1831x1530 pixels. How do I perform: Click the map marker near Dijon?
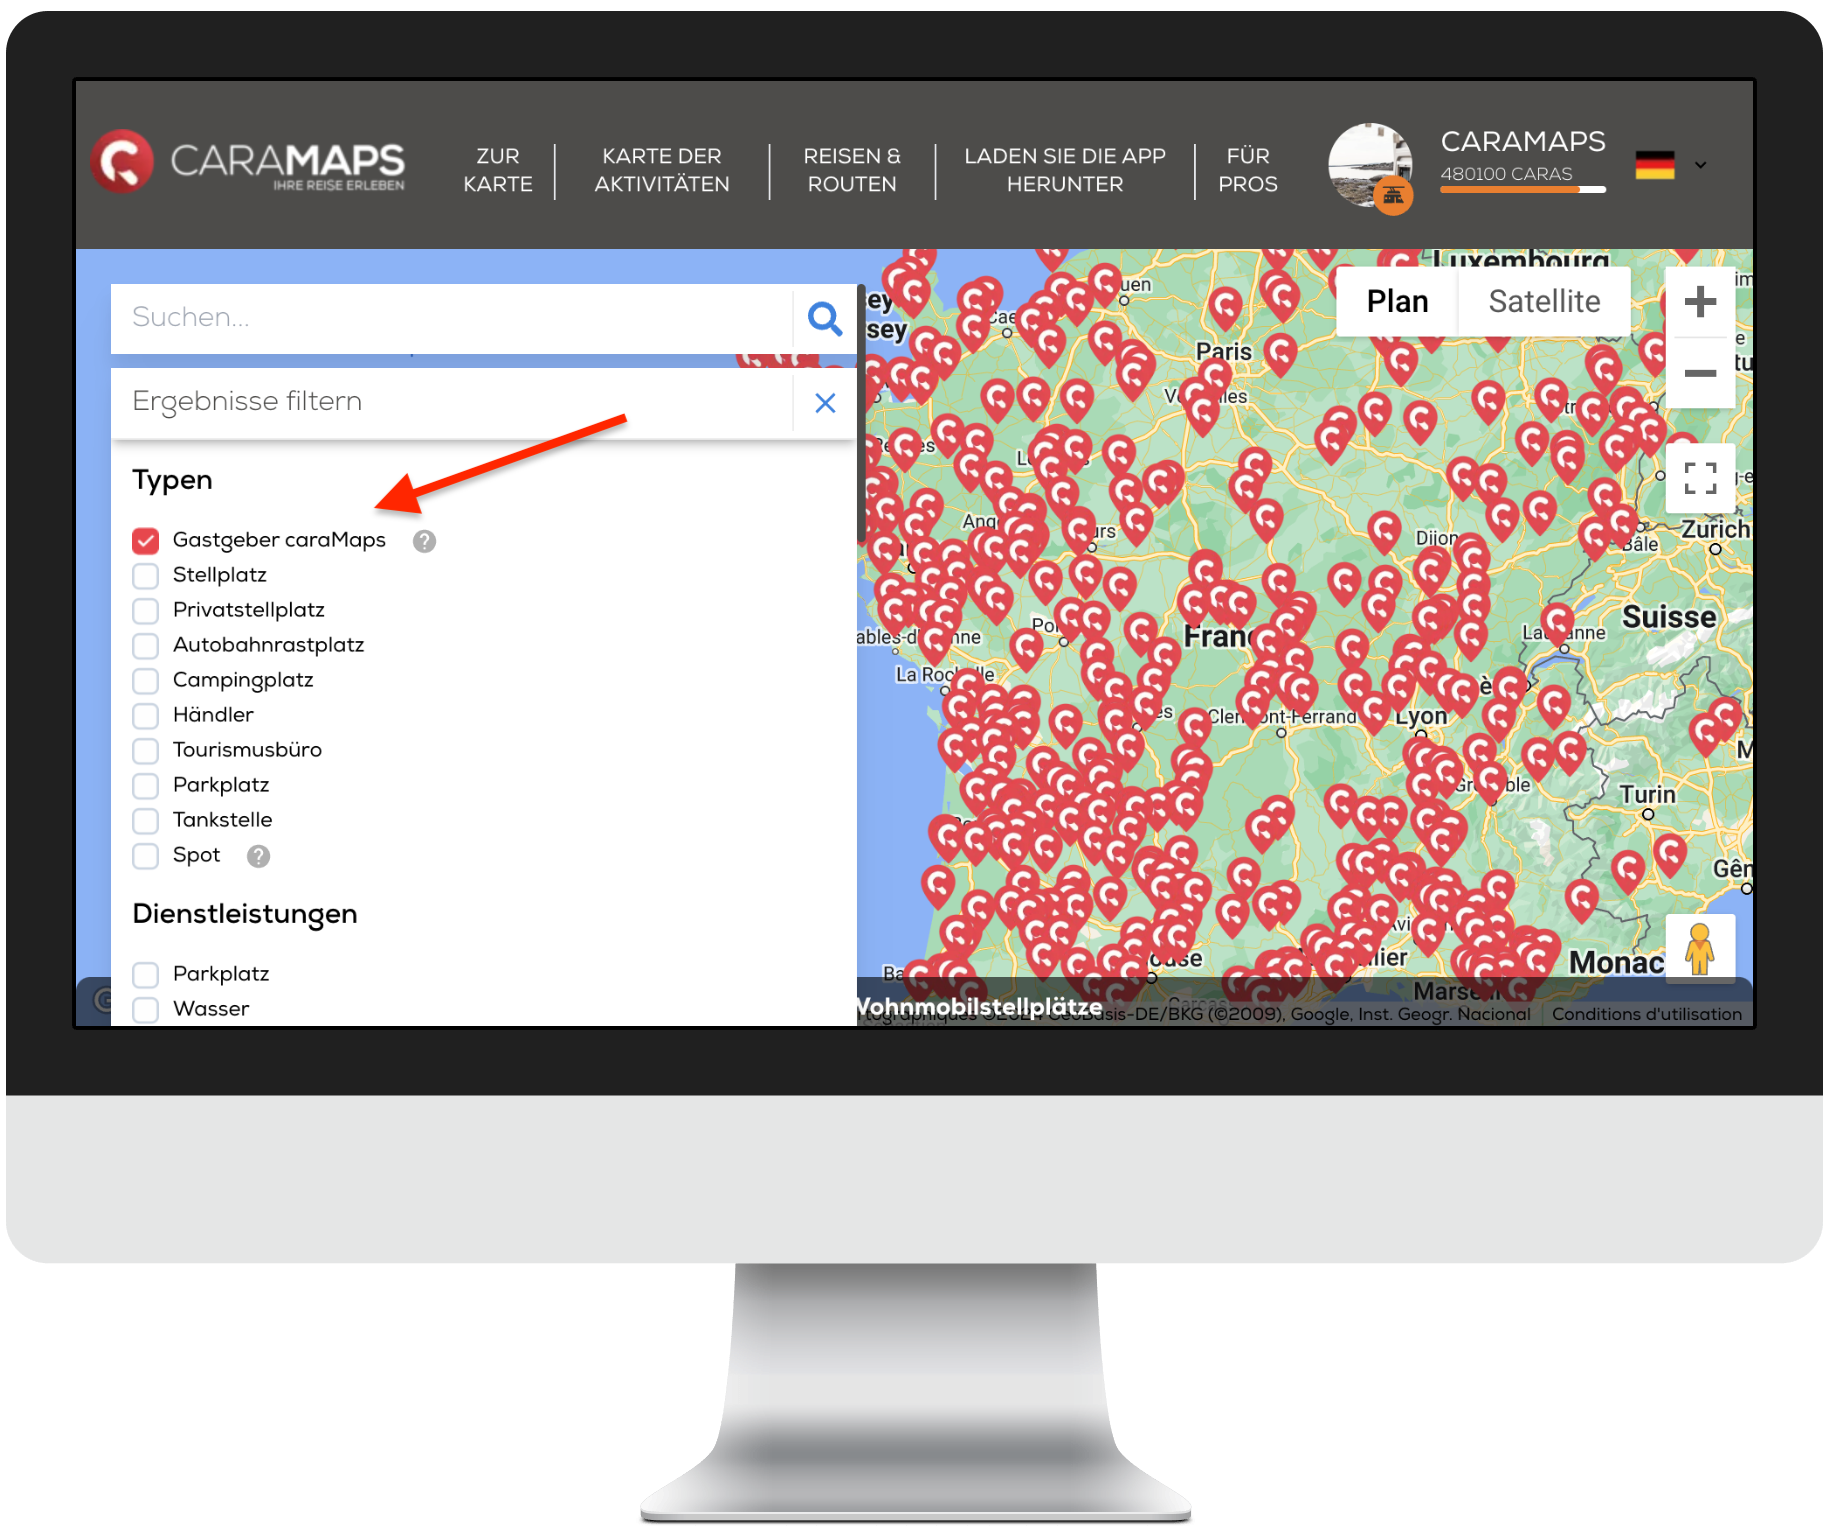coord(1384,531)
